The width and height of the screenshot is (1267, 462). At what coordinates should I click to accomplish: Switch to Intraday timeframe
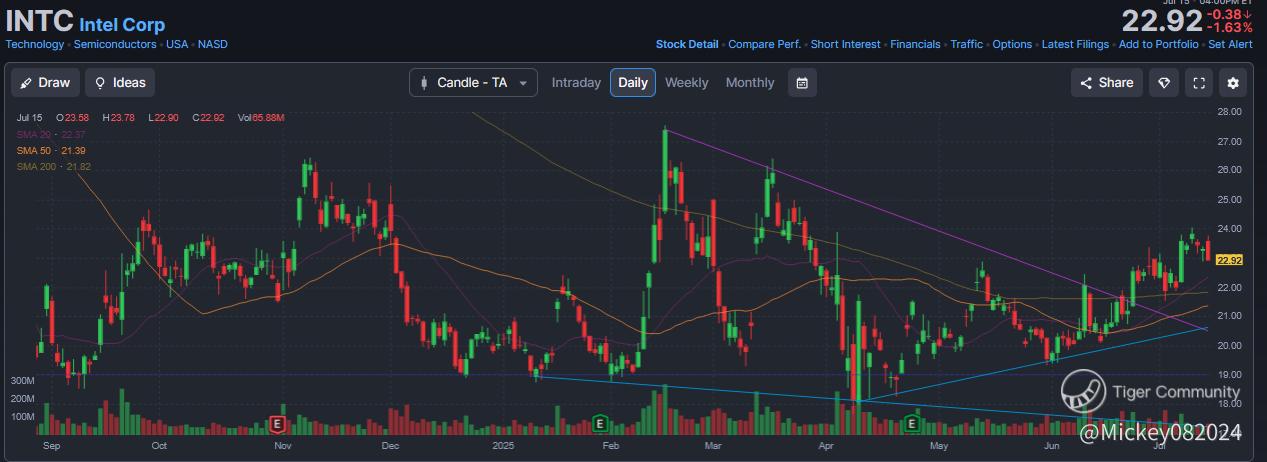pos(576,83)
